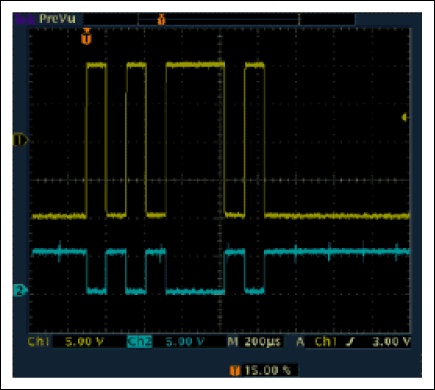Screen dimensions: 435x390
Task: Click the widest cyan Ch2 low pulse
Action: coord(195,291)
